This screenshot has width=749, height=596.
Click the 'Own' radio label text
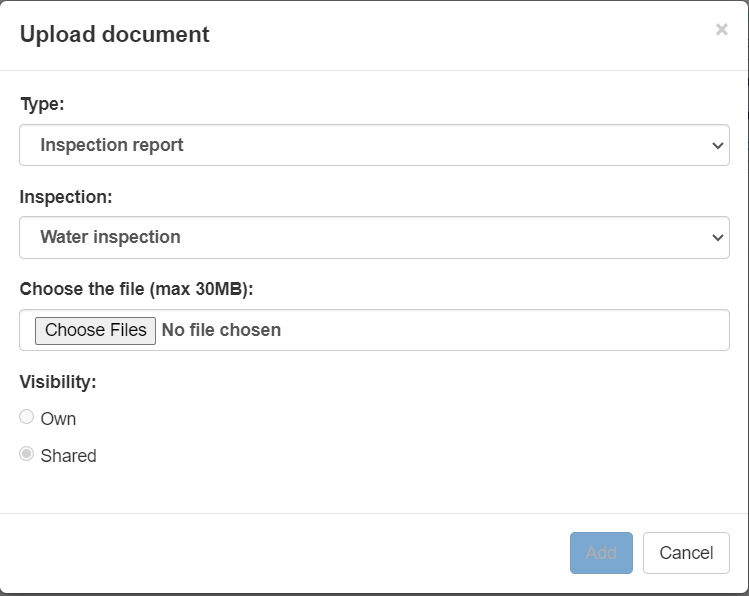pos(58,419)
